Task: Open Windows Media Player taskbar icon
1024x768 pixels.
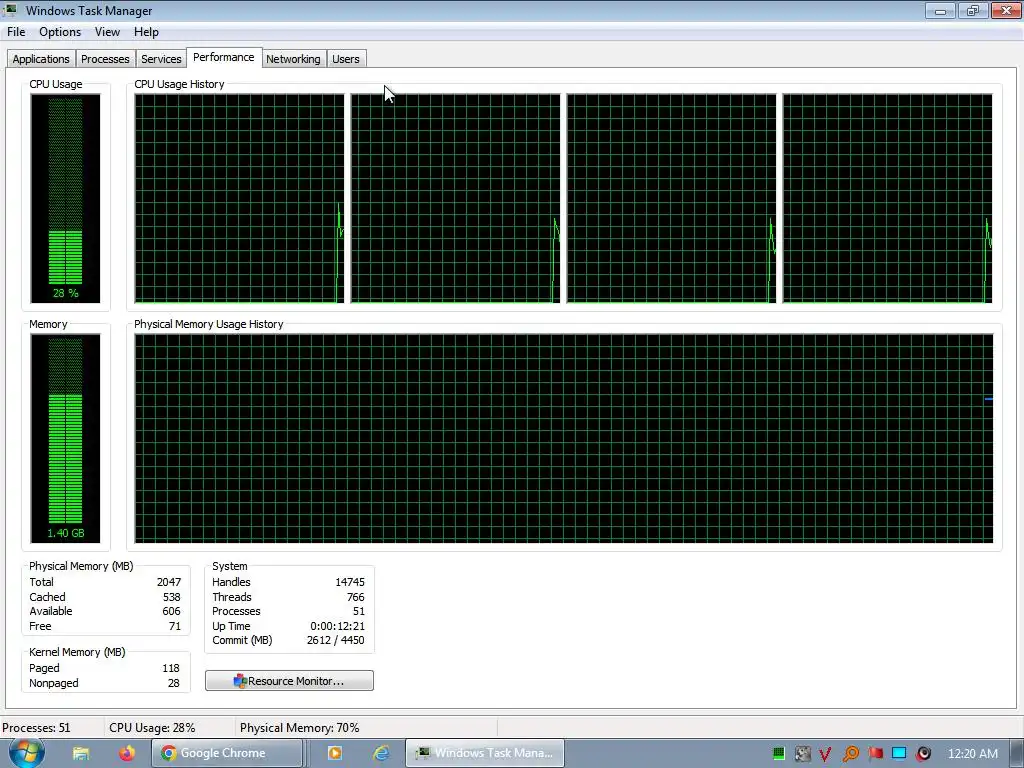Action: click(334, 753)
